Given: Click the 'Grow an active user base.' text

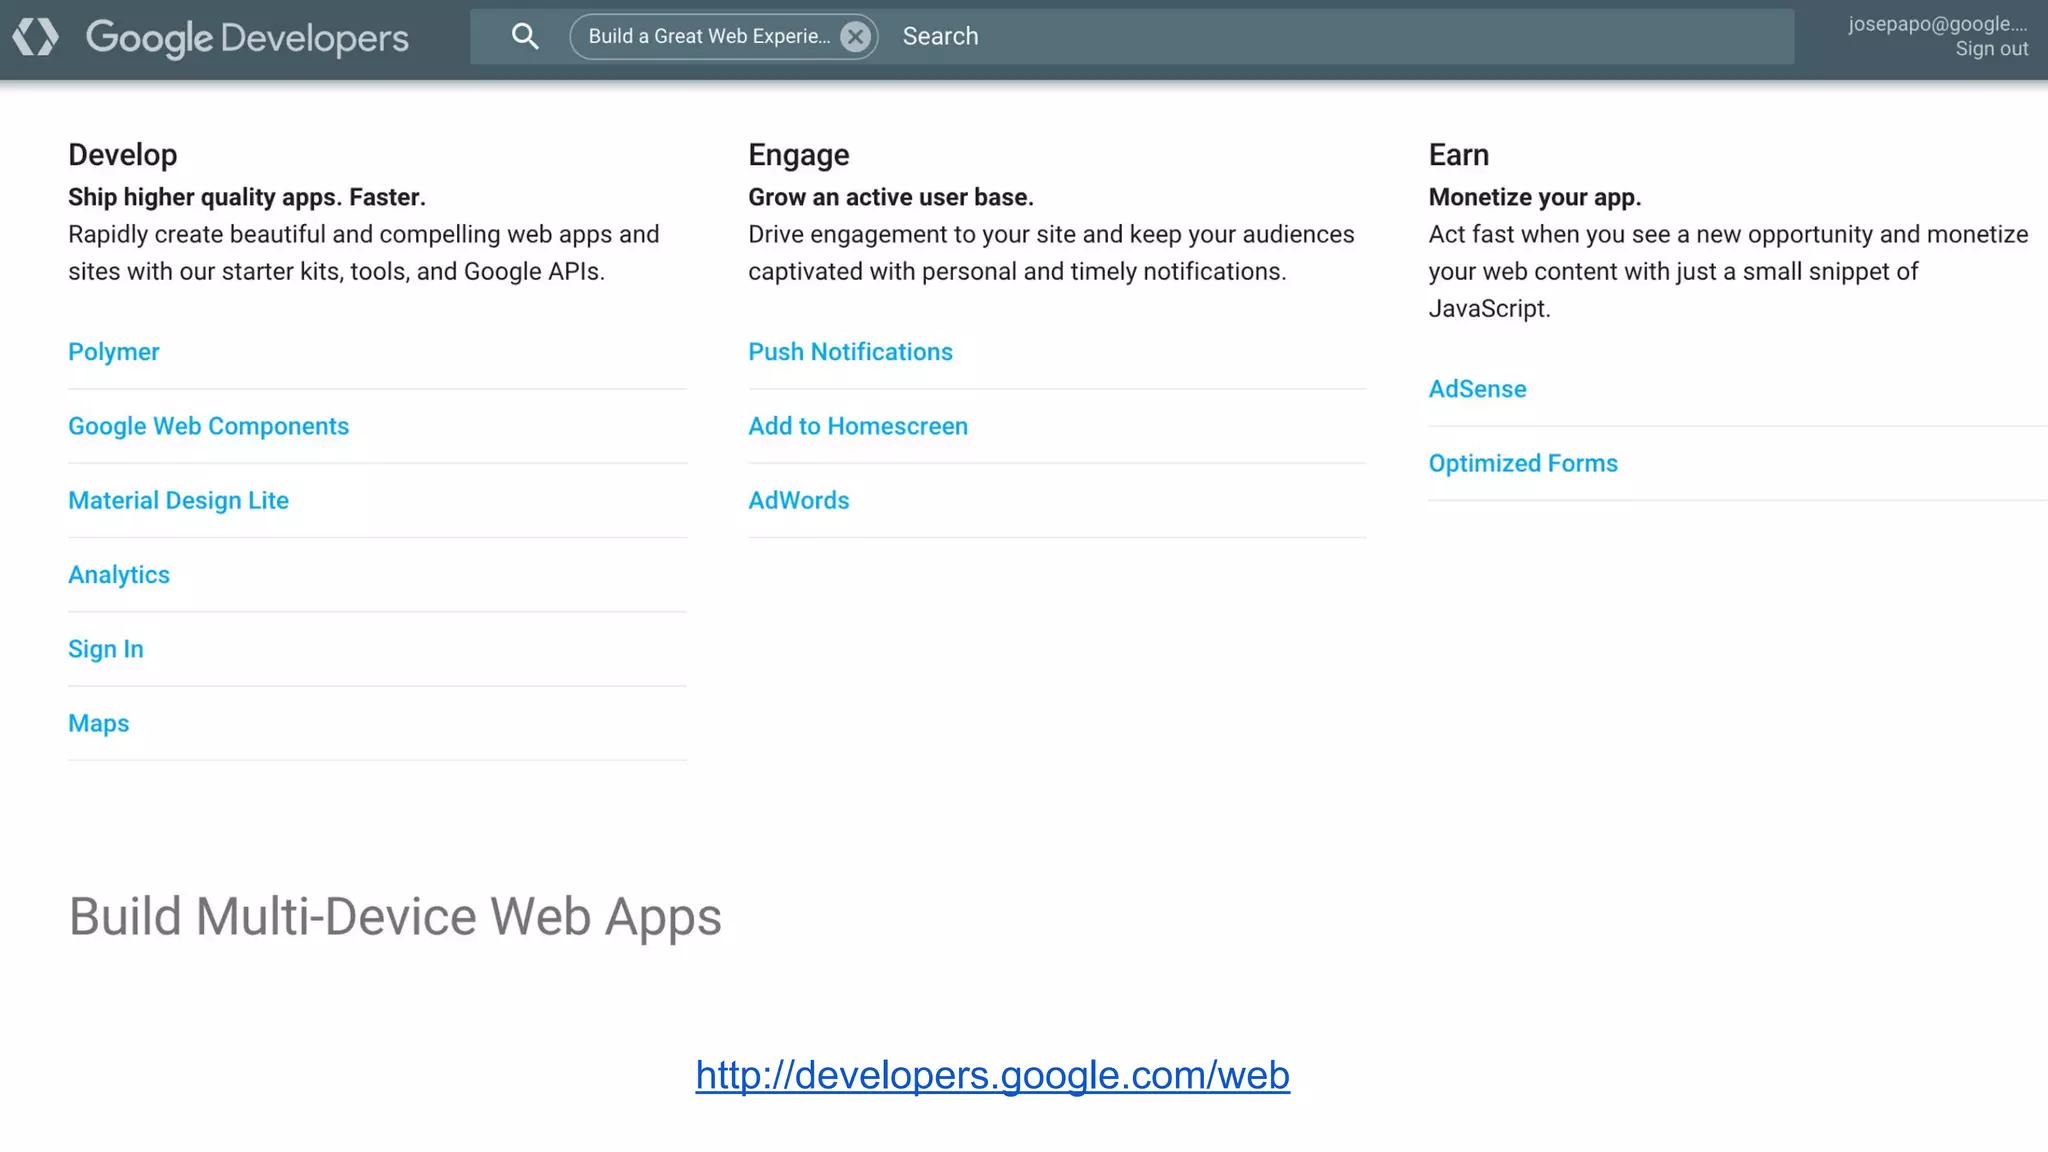Looking at the screenshot, I should point(891,197).
